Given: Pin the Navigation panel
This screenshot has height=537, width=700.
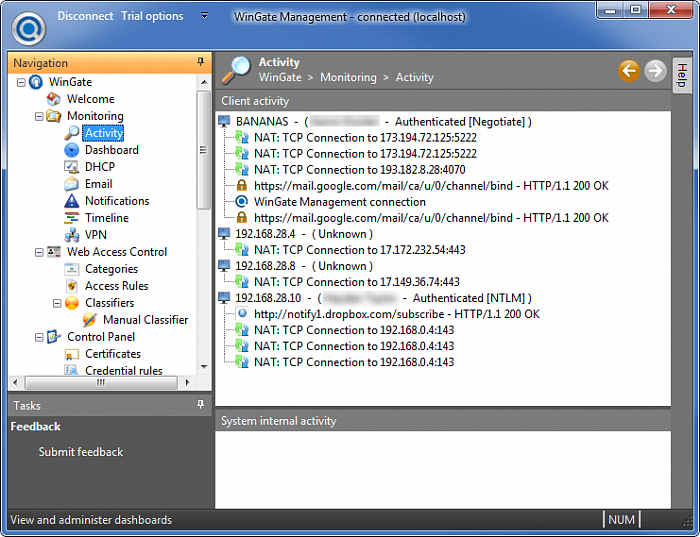Looking at the screenshot, I should click(x=201, y=63).
